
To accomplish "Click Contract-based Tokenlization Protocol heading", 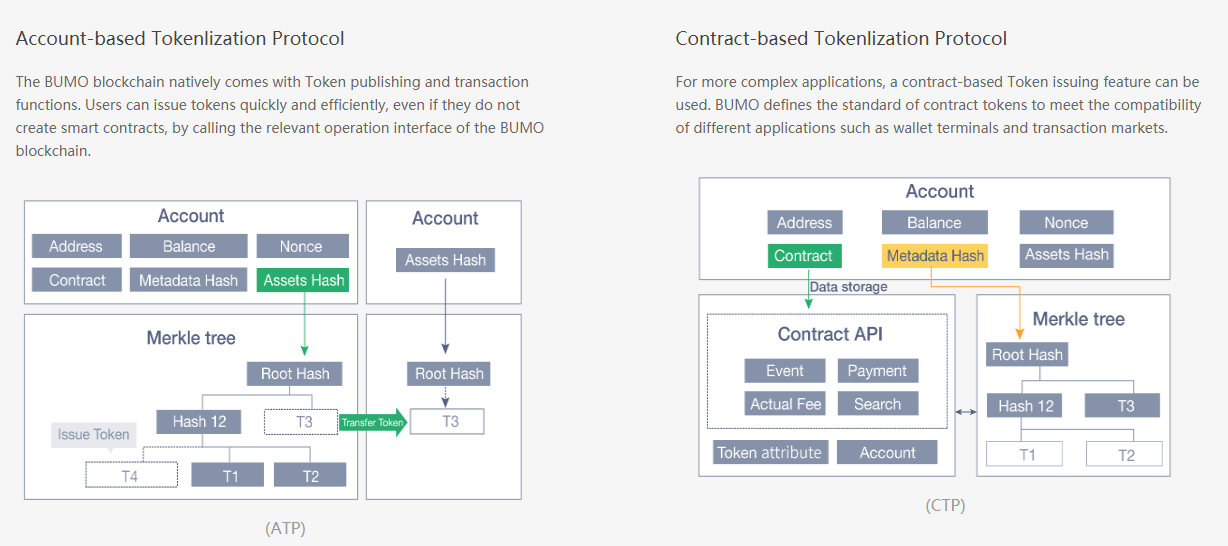I will click(x=841, y=39).
